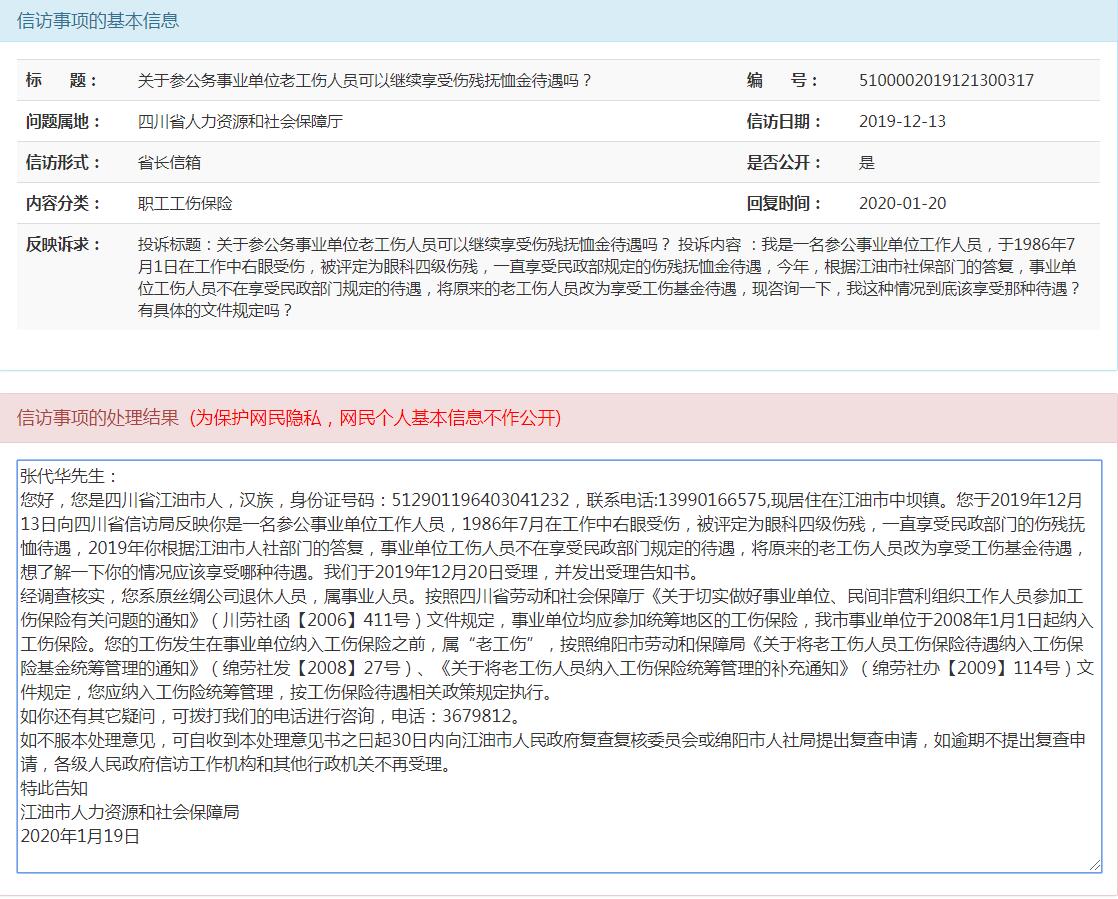Click inside the 处理结果 reply text area
The image size is (1118, 899).
560,850
